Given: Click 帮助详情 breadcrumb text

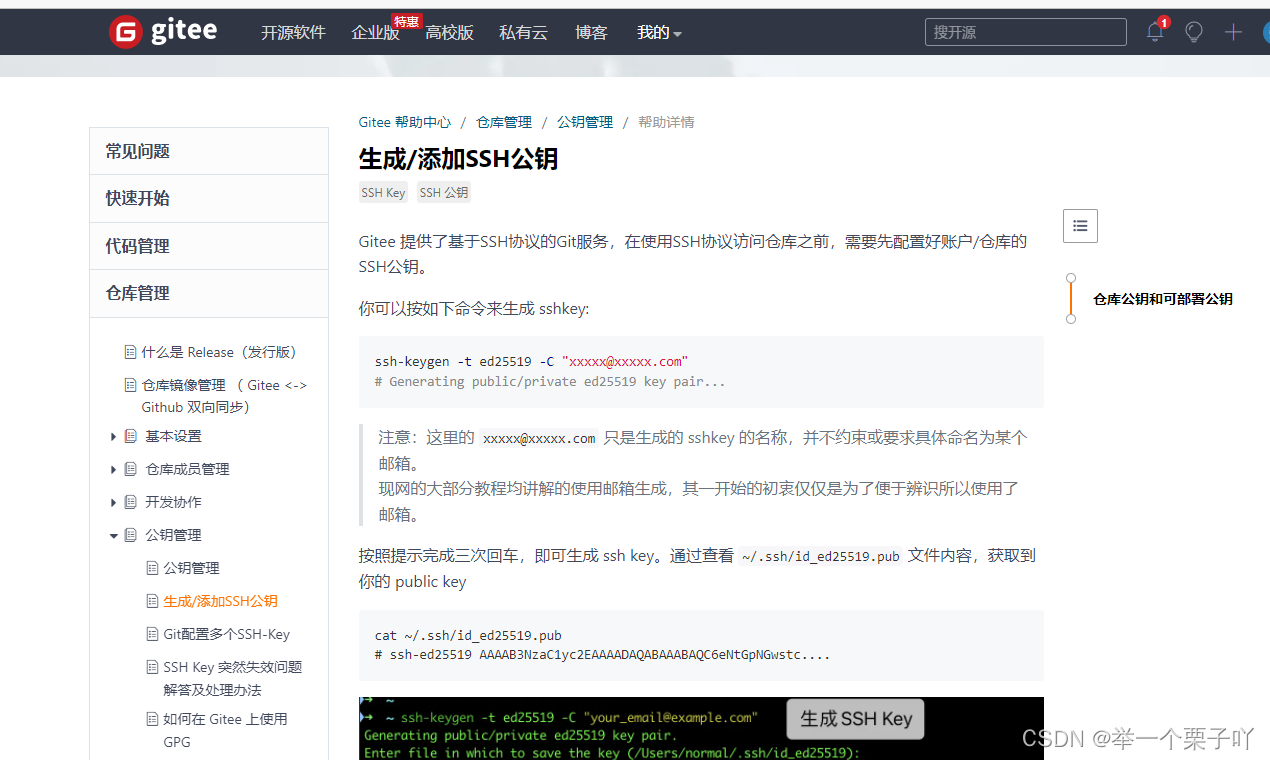Looking at the screenshot, I should point(666,122).
